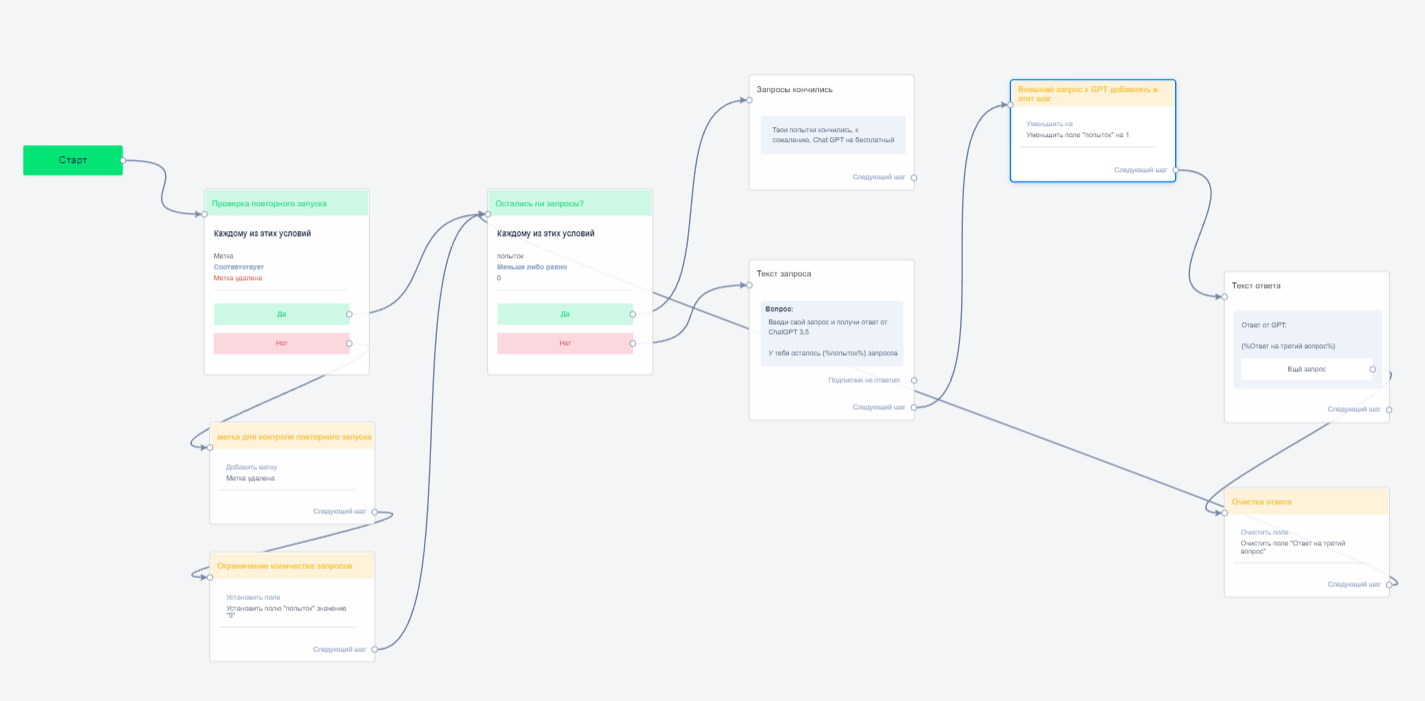Click the green Старт block

(x=72, y=160)
